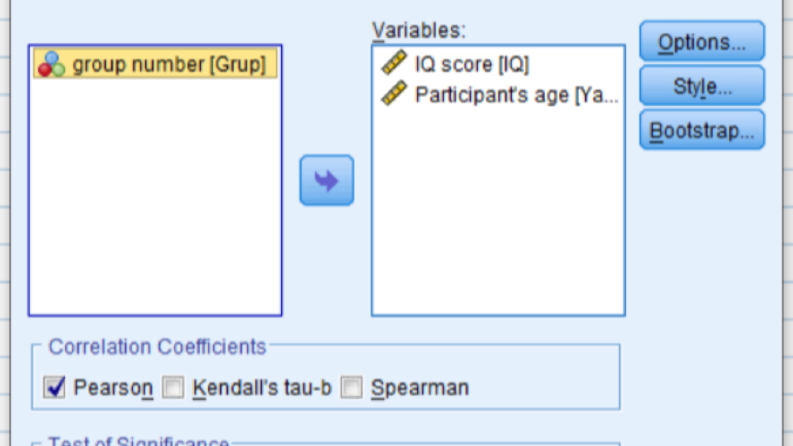Screen dimensions: 793x446
Task: Select IQ score [IQ] in Variables list
Action: coord(498,64)
